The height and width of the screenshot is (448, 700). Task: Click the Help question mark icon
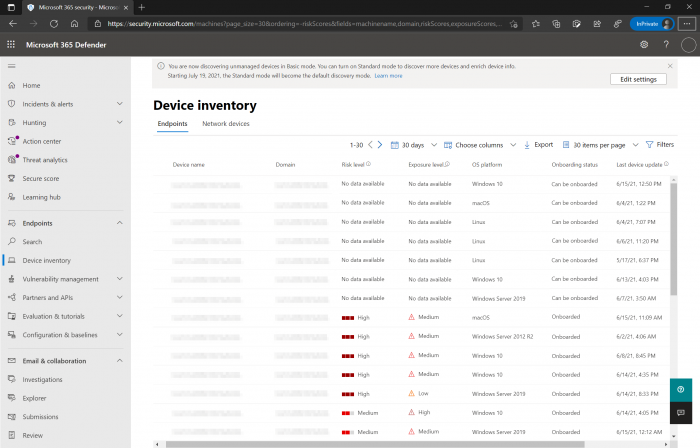click(666, 44)
